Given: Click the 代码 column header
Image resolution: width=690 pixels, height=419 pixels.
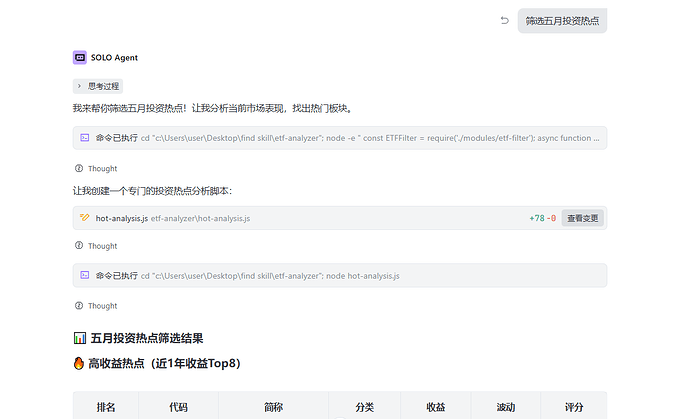Looking at the screenshot, I should coord(178,407).
